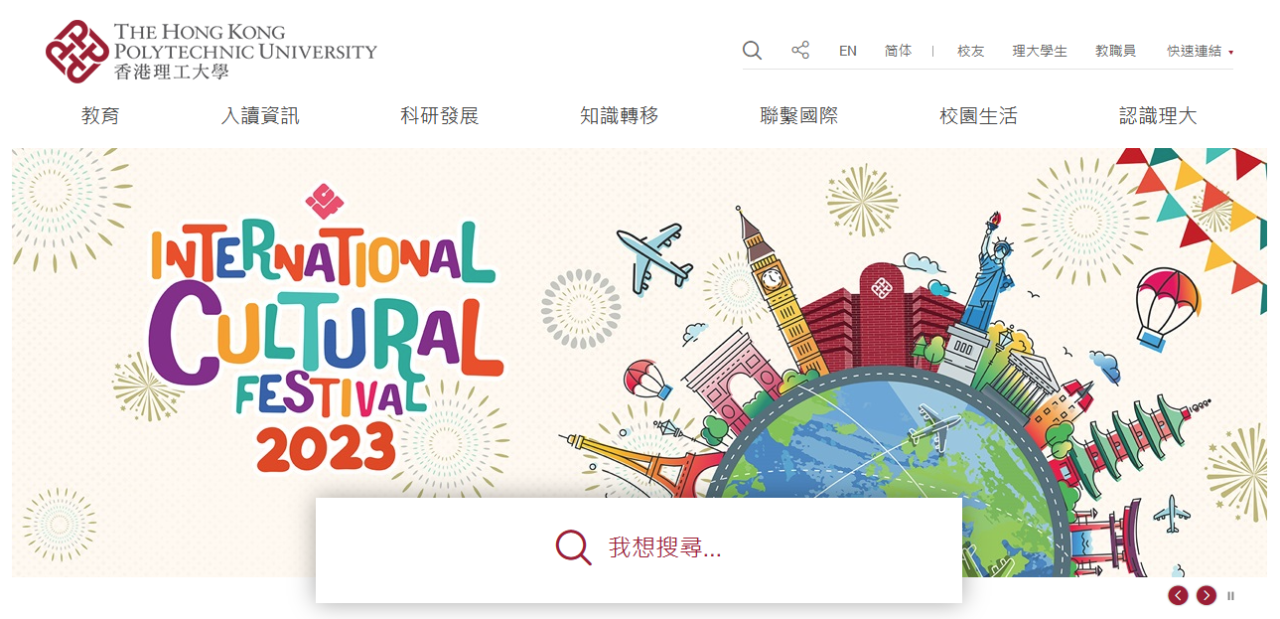Go to previous banner slide arrow
This screenshot has height=619, width=1280.
coord(1178,595)
